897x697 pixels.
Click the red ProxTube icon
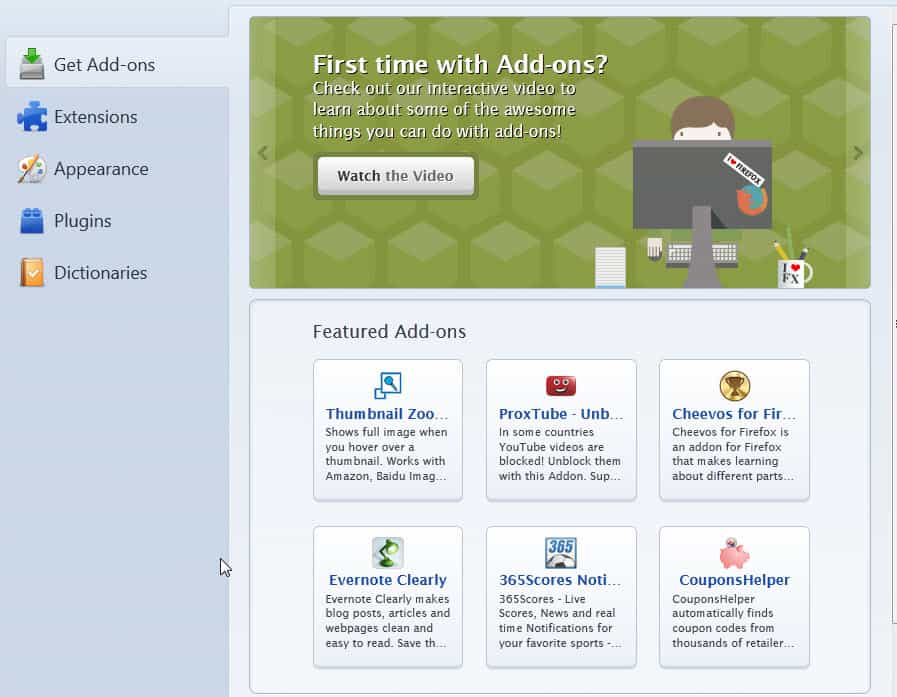coord(561,385)
